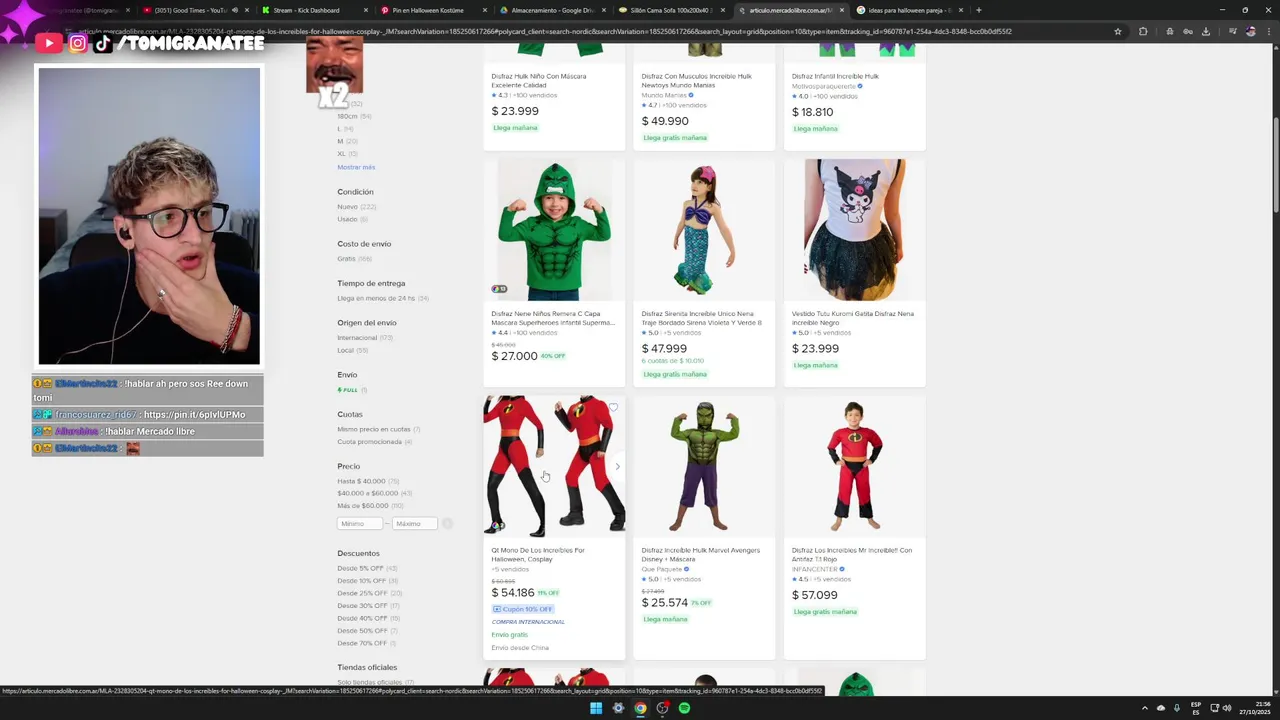Open Settings from the taskbar

coord(618,708)
